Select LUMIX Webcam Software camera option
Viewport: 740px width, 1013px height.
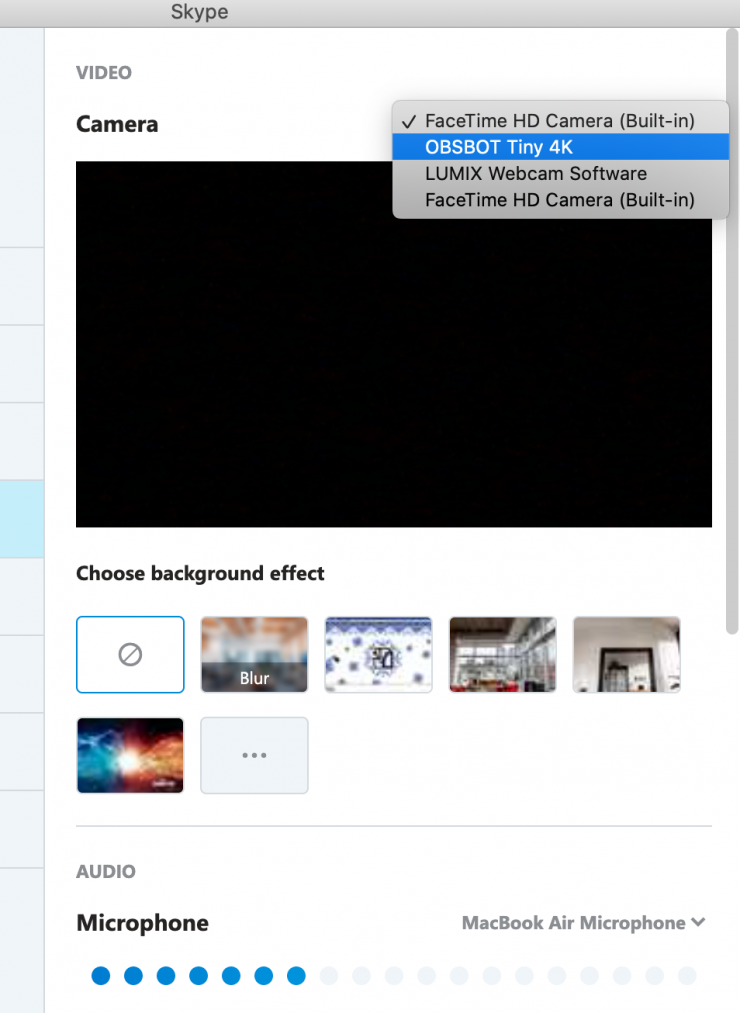[x=535, y=173]
